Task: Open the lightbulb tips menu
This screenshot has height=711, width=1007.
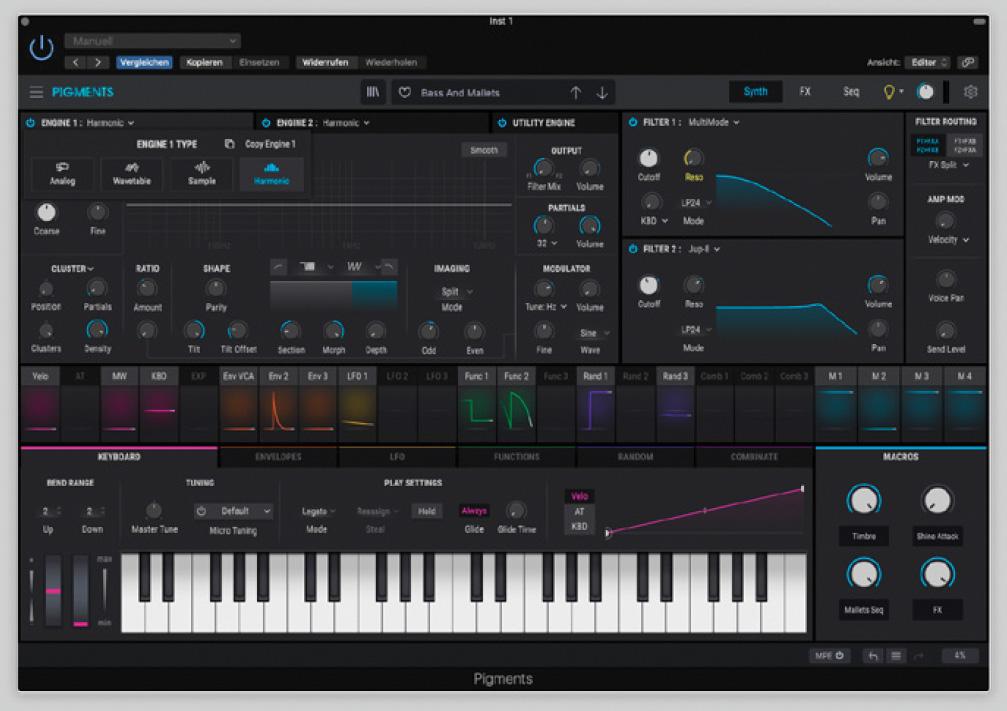Action: pos(891,92)
